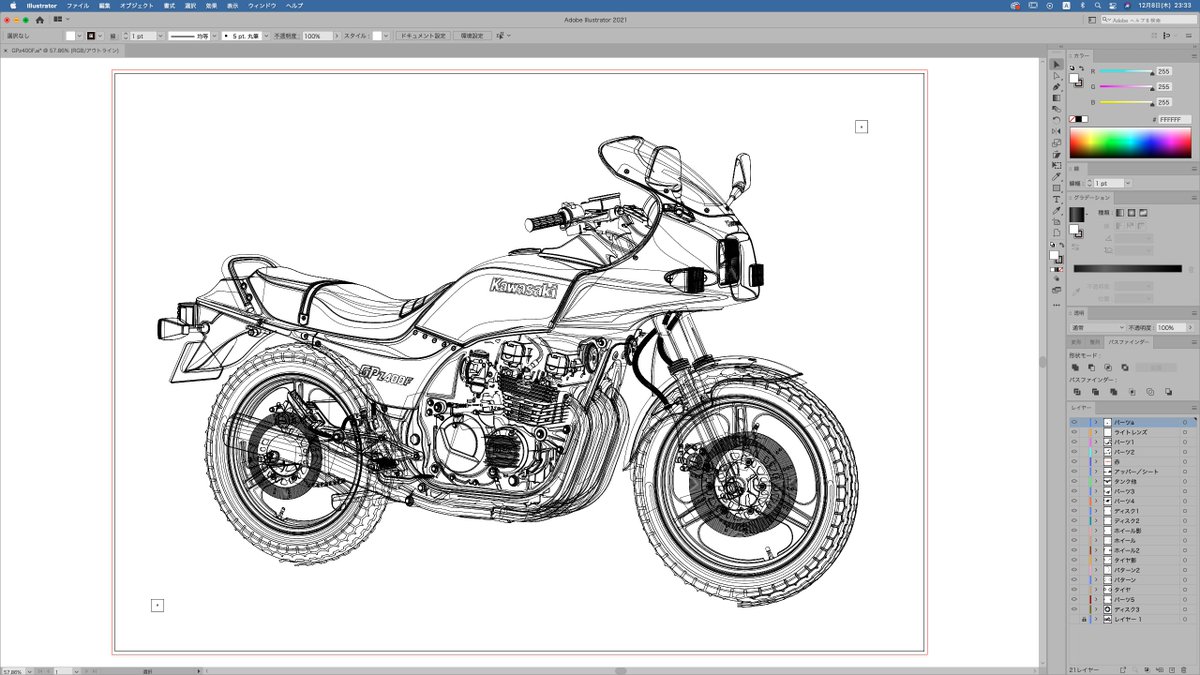Create new layer in Layers panel
This screenshot has width=1200, height=675.
pyautogui.click(x=1172, y=668)
